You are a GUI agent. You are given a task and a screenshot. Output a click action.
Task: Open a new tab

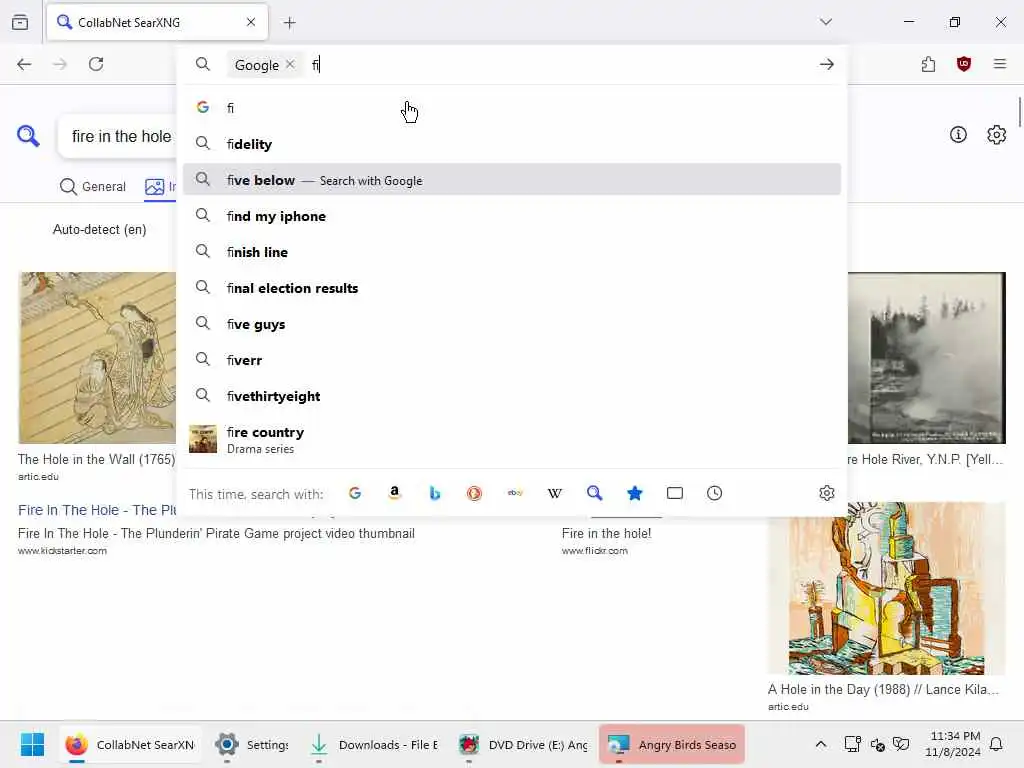(x=290, y=23)
